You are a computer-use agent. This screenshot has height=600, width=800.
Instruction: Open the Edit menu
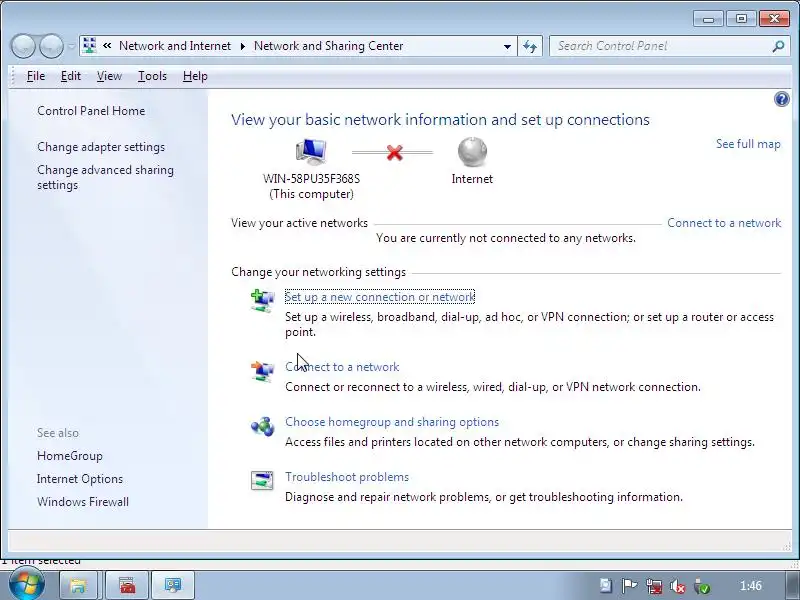[70, 76]
